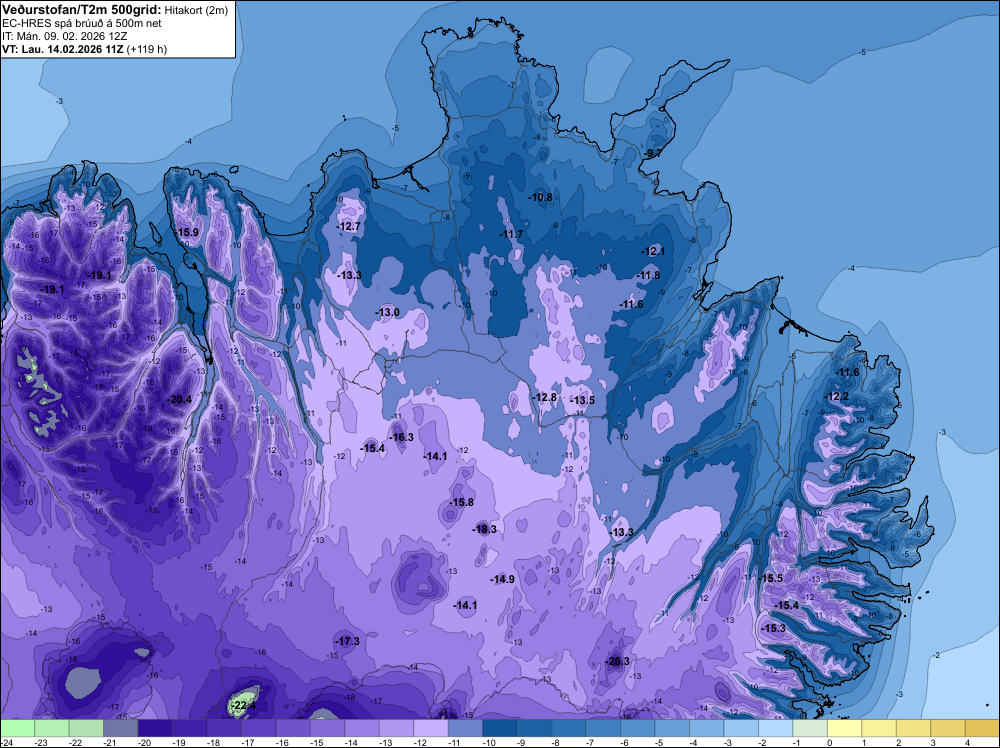Click the -15.5 temperature value

[x=770, y=578]
